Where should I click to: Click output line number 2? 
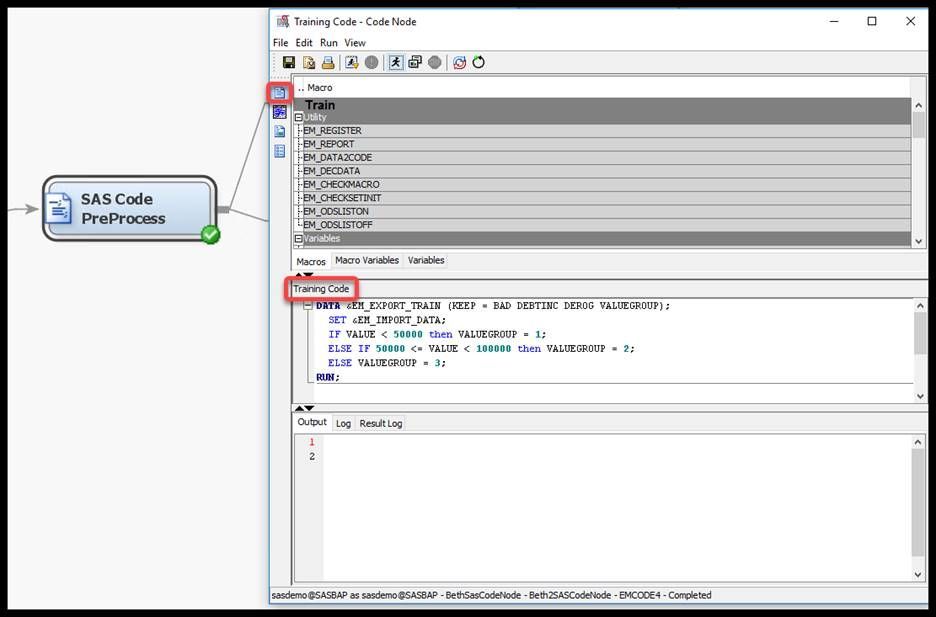312,456
